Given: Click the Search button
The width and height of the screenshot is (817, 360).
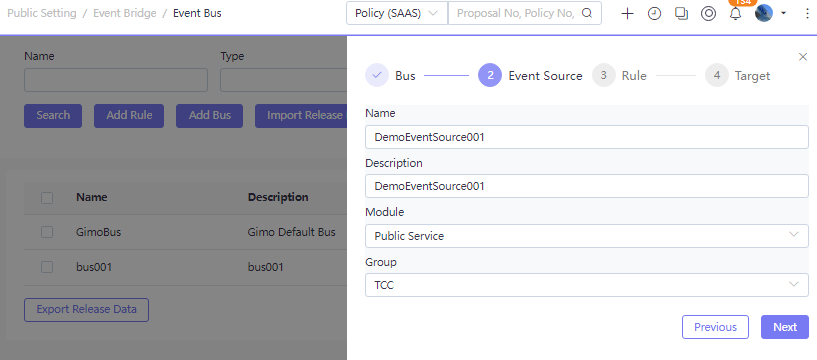Looking at the screenshot, I should 53,116.
